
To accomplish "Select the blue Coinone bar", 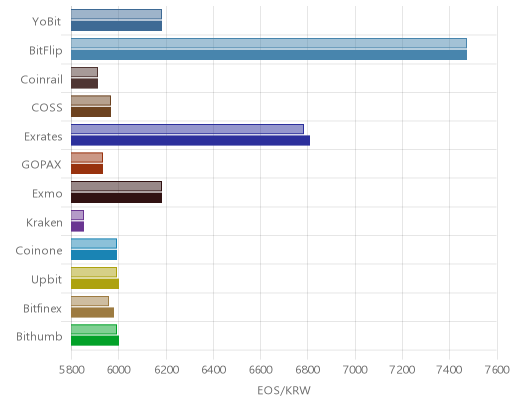I will coord(94,255).
